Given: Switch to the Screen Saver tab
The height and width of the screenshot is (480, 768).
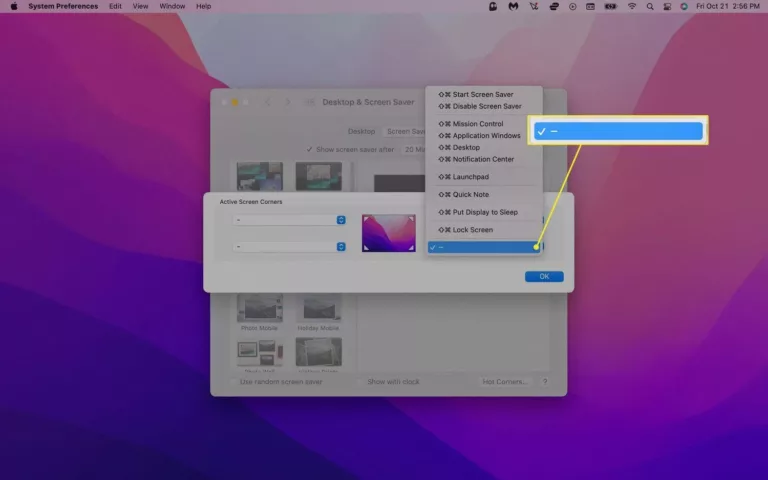Looking at the screenshot, I should click(x=406, y=131).
